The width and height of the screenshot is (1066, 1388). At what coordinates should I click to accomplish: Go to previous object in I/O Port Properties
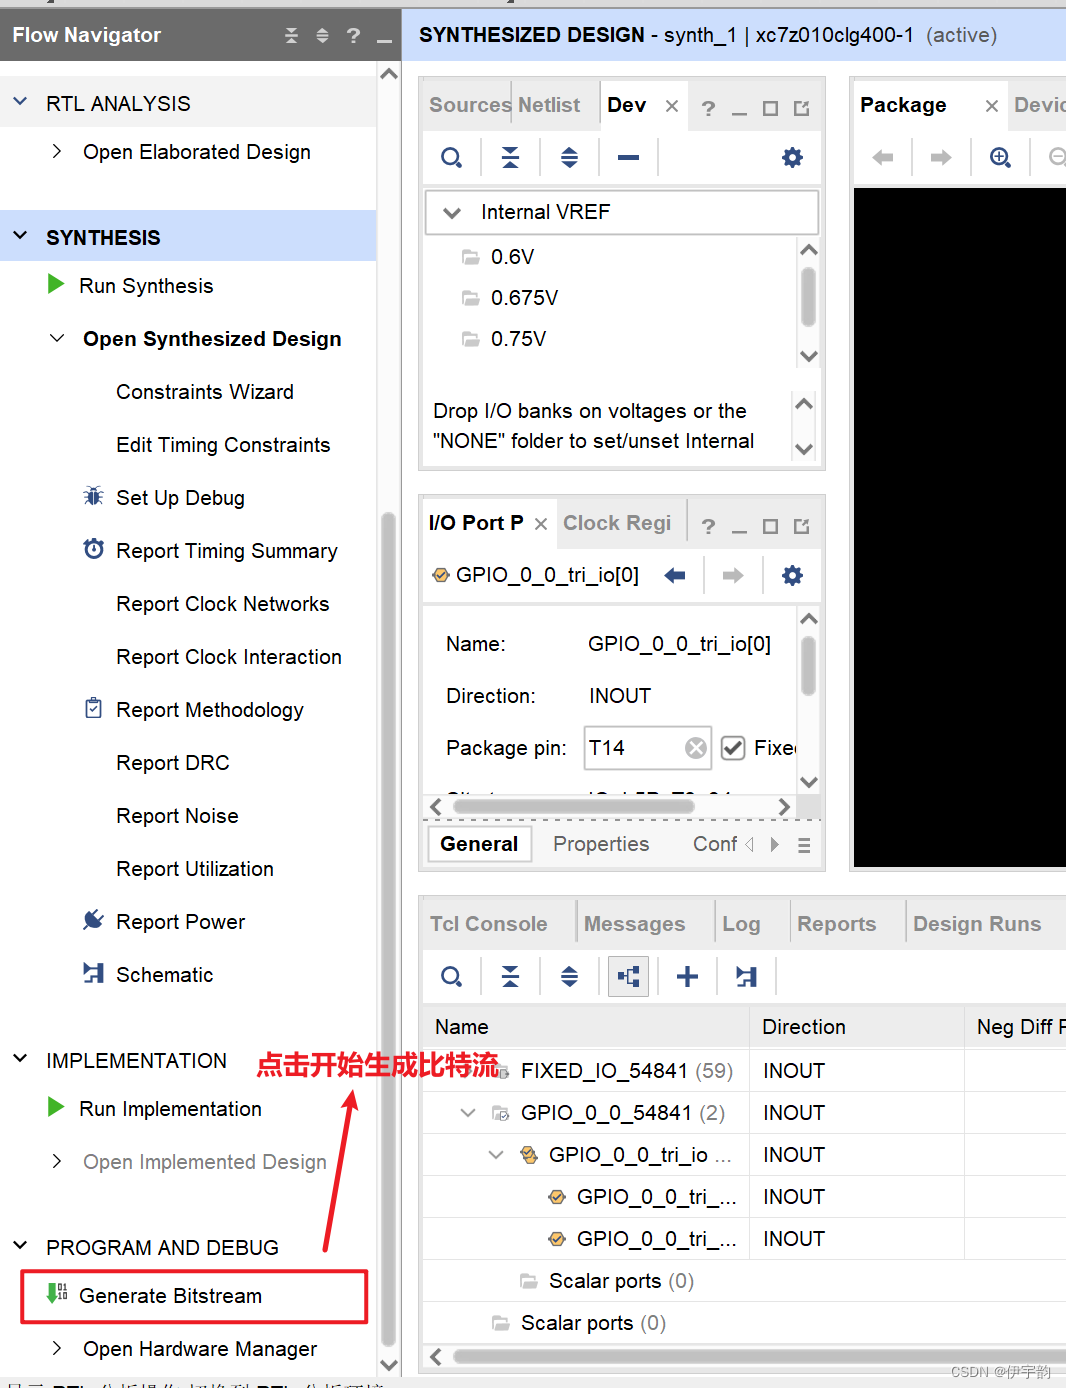(675, 575)
